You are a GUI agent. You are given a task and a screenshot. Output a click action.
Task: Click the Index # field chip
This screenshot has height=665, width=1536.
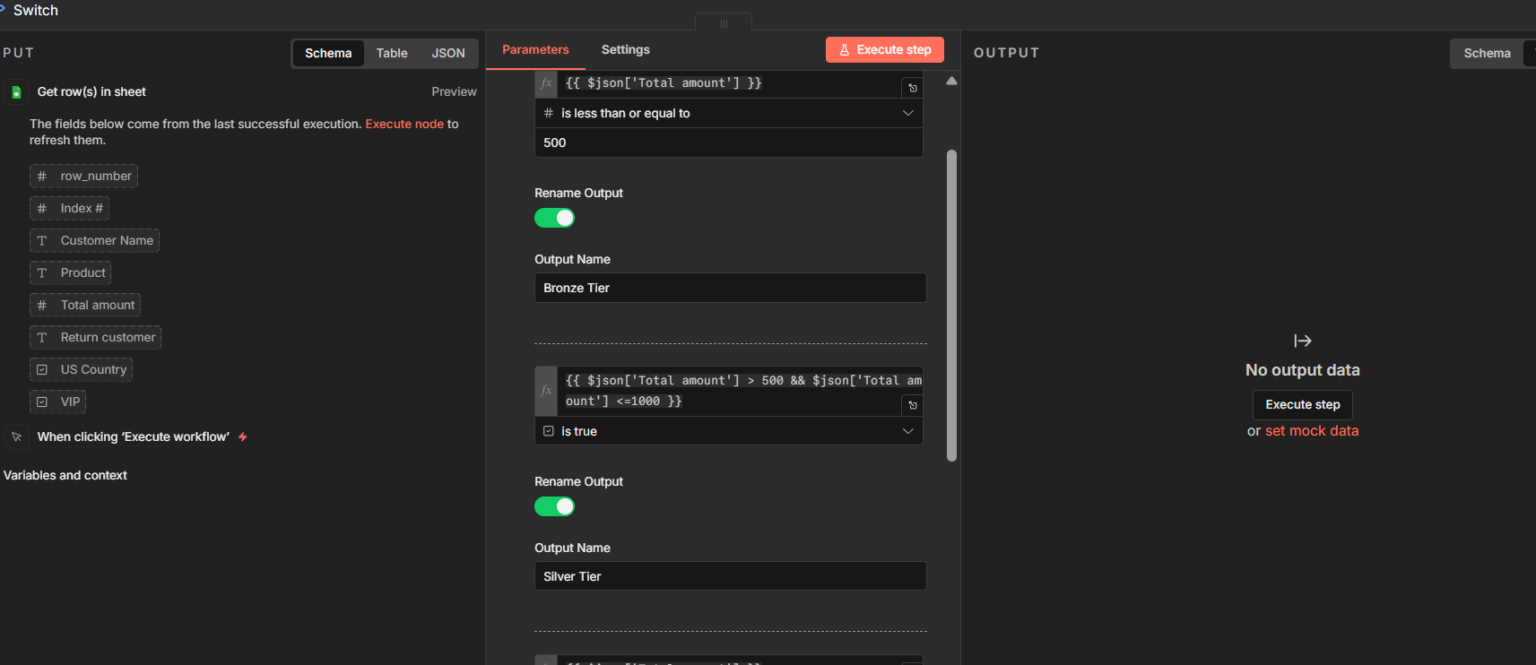(70, 208)
